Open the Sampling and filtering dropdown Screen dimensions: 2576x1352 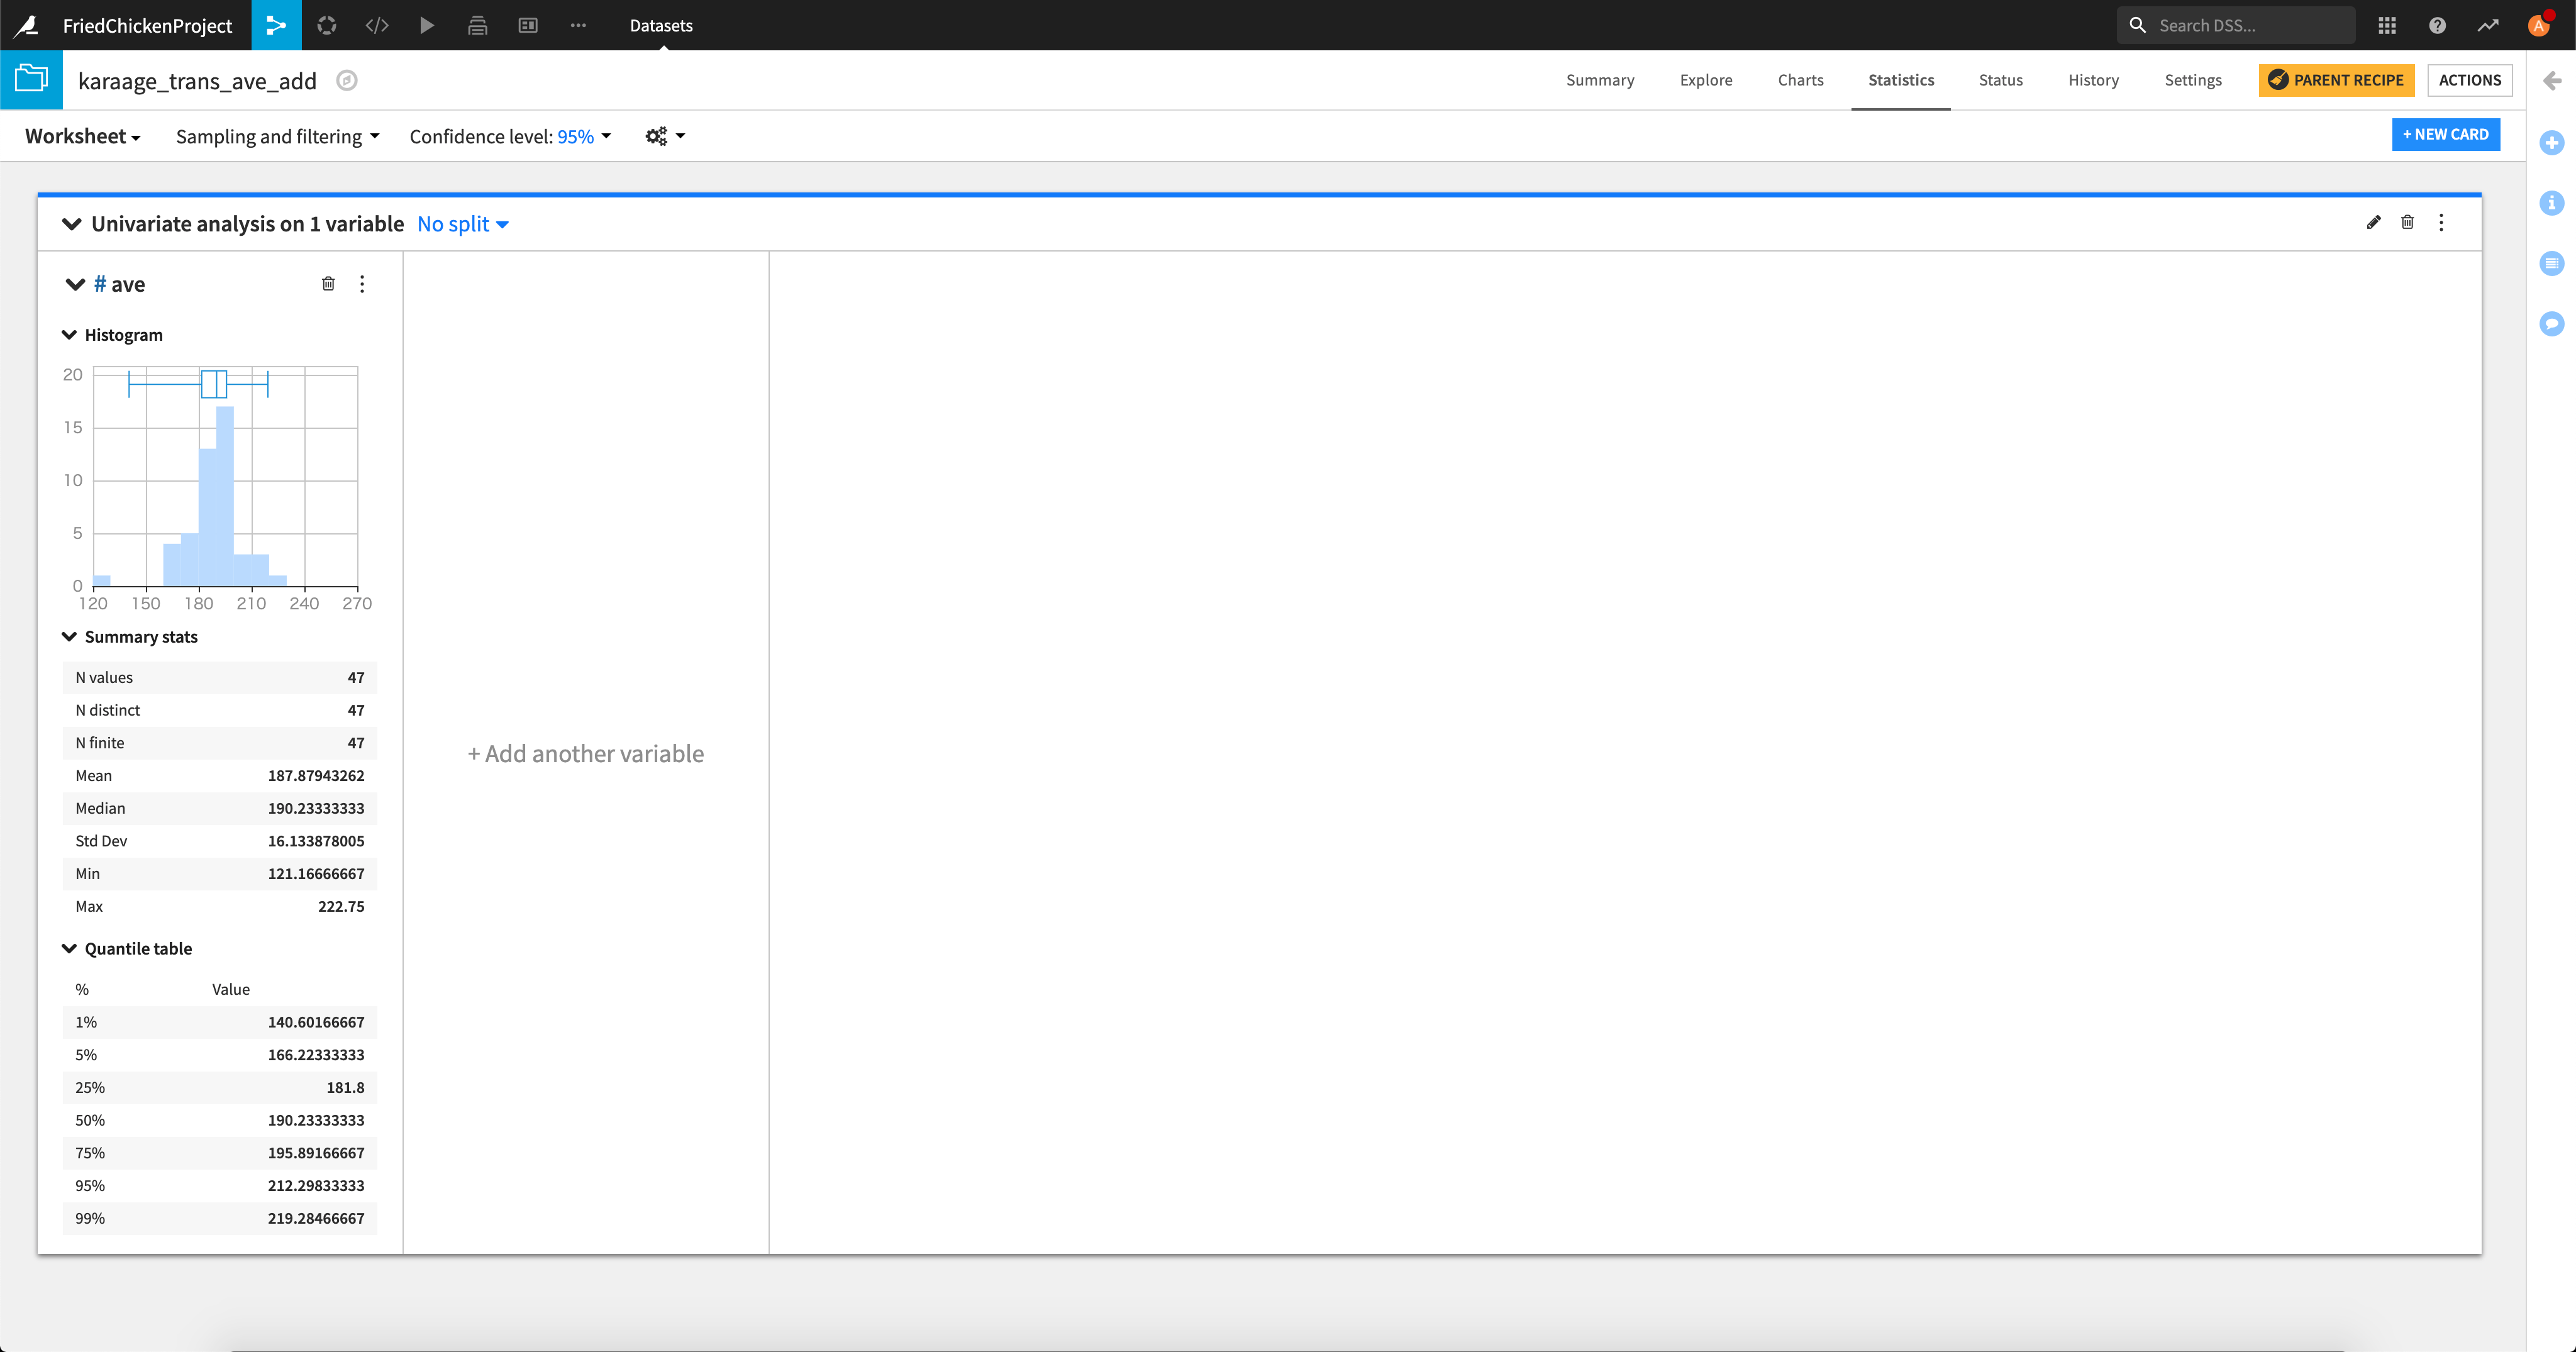[277, 136]
